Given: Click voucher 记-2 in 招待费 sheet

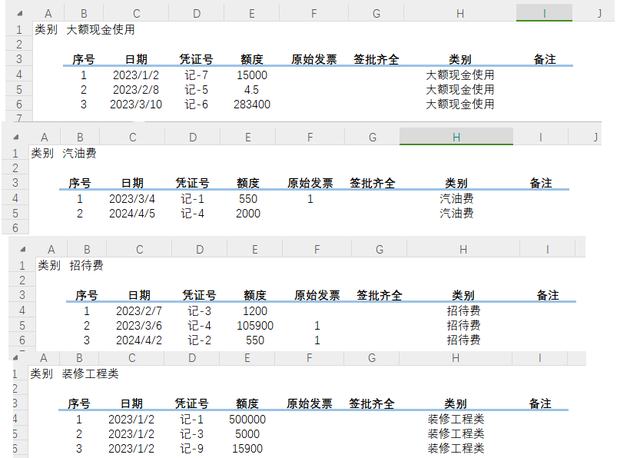Looking at the screenshot, I should pos(199,340).
